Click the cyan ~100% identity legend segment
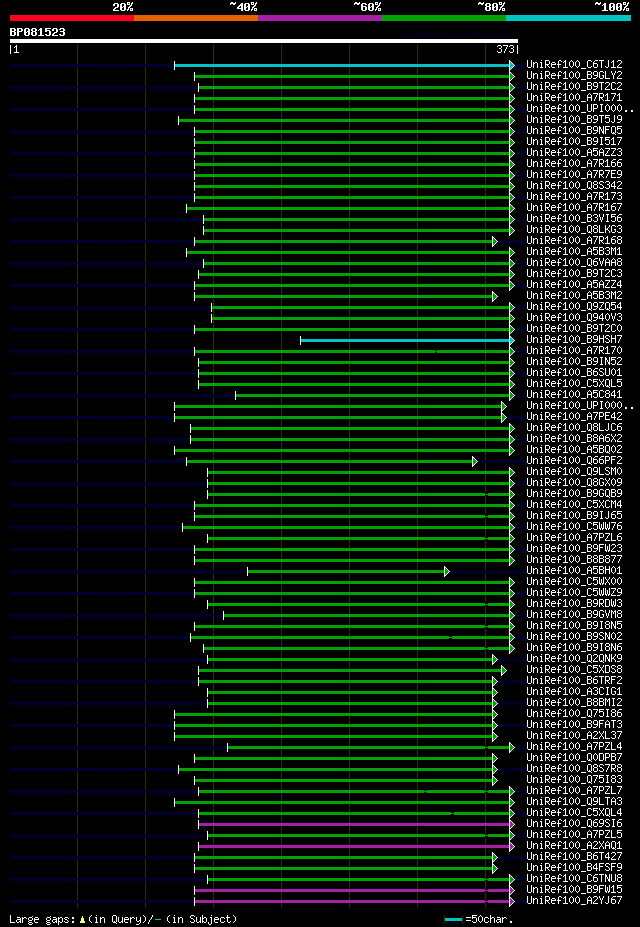This screenshot has height=927, width=640. 568,18
